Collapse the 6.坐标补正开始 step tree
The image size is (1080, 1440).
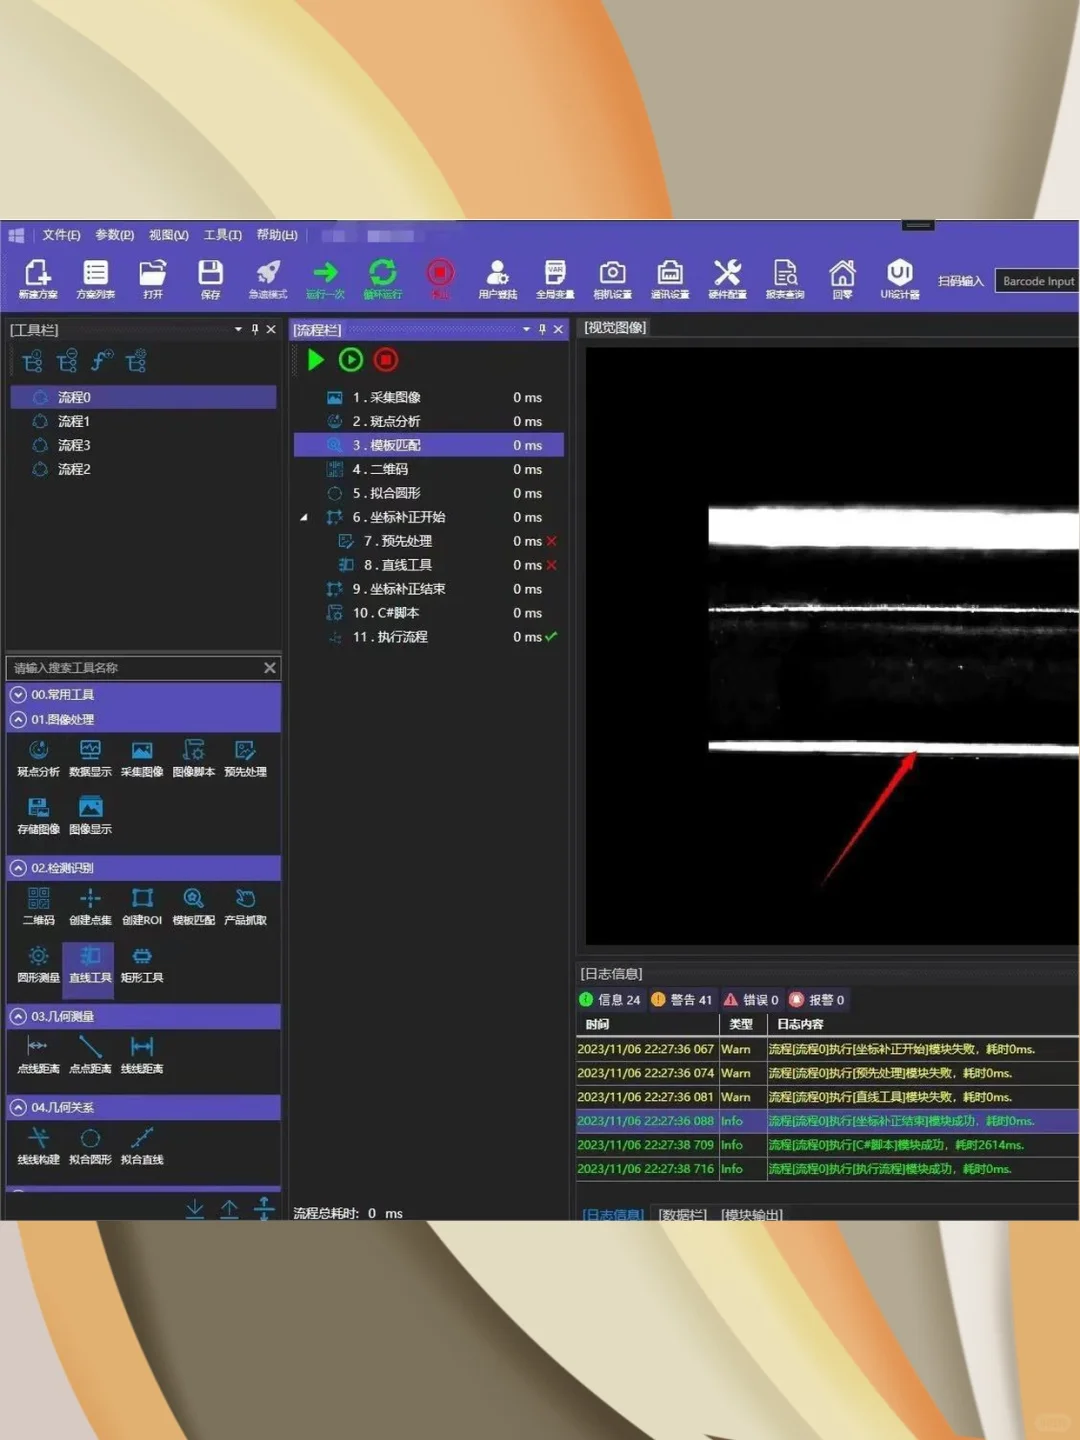point(304,517)
